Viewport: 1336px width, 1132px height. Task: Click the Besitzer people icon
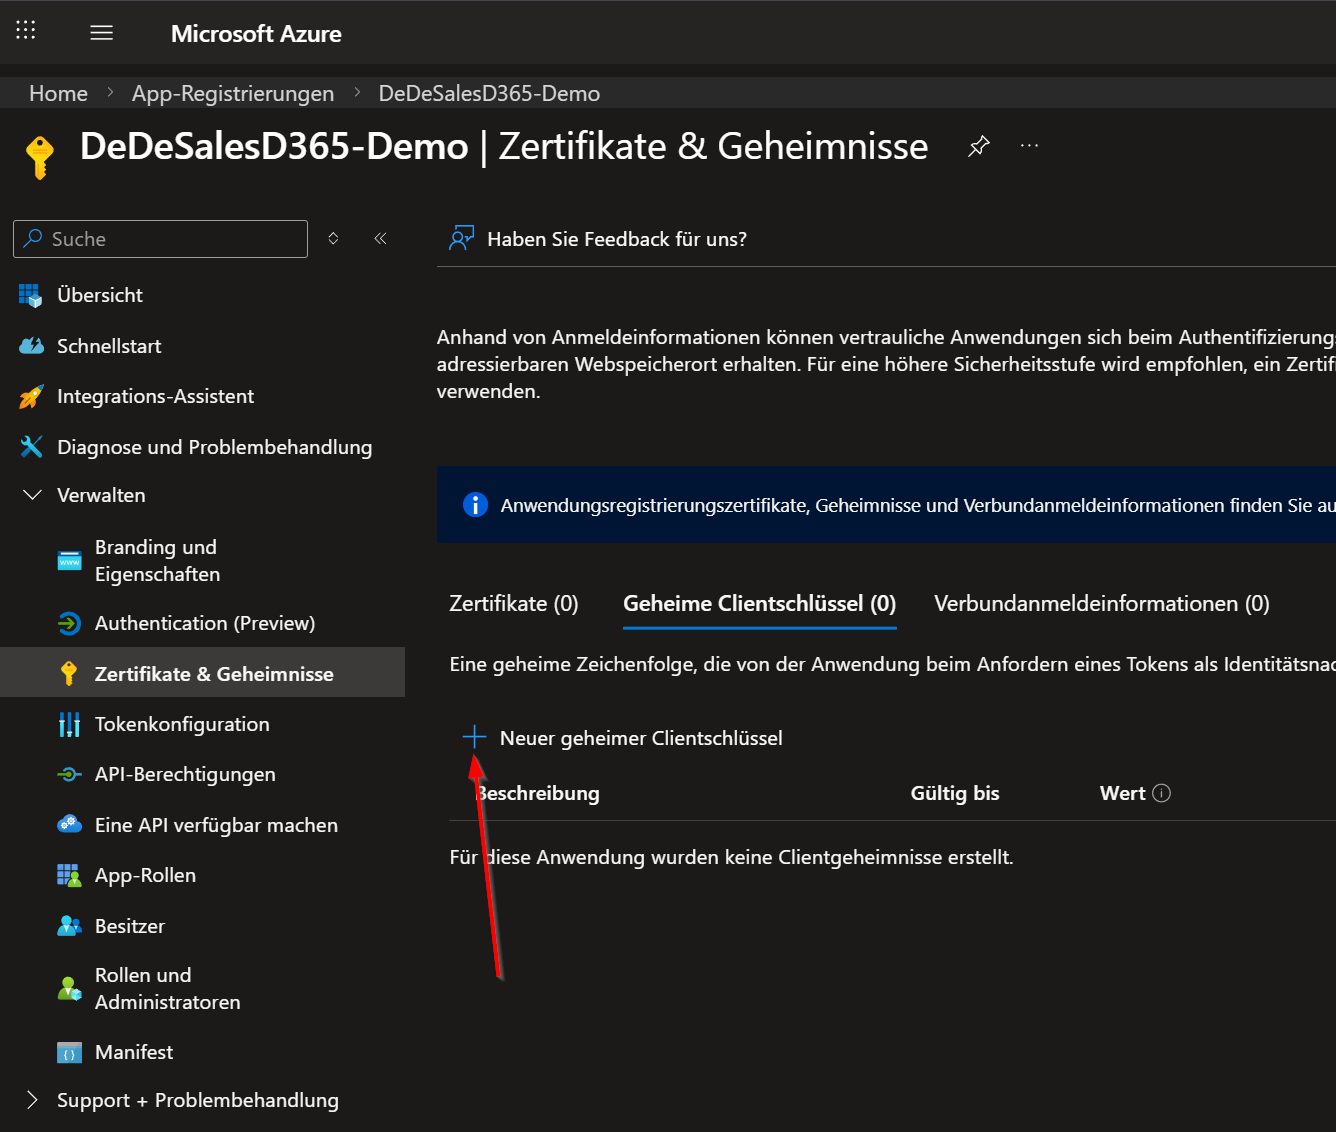(69, 926)
